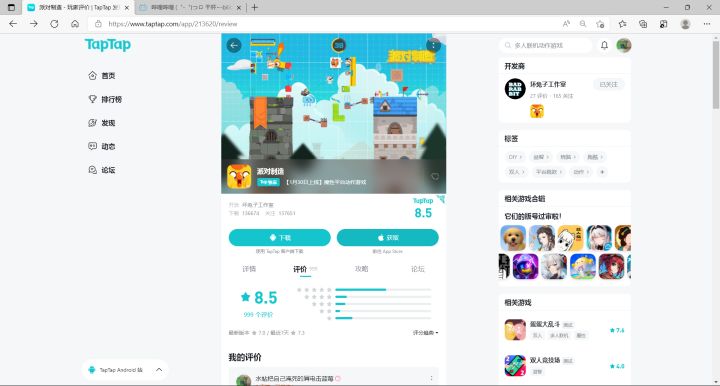
Task: Expand the TapTap Android 版 chevron
Action: click(159, 369)
